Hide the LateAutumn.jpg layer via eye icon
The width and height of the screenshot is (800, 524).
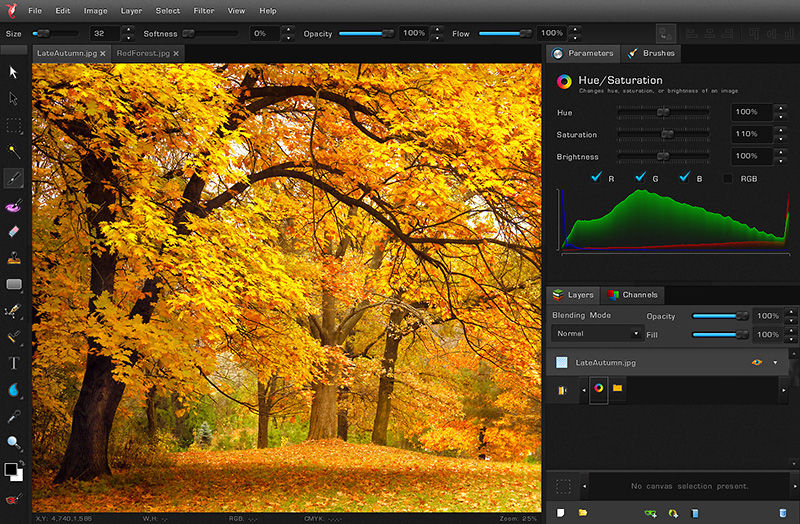(757, 362)
